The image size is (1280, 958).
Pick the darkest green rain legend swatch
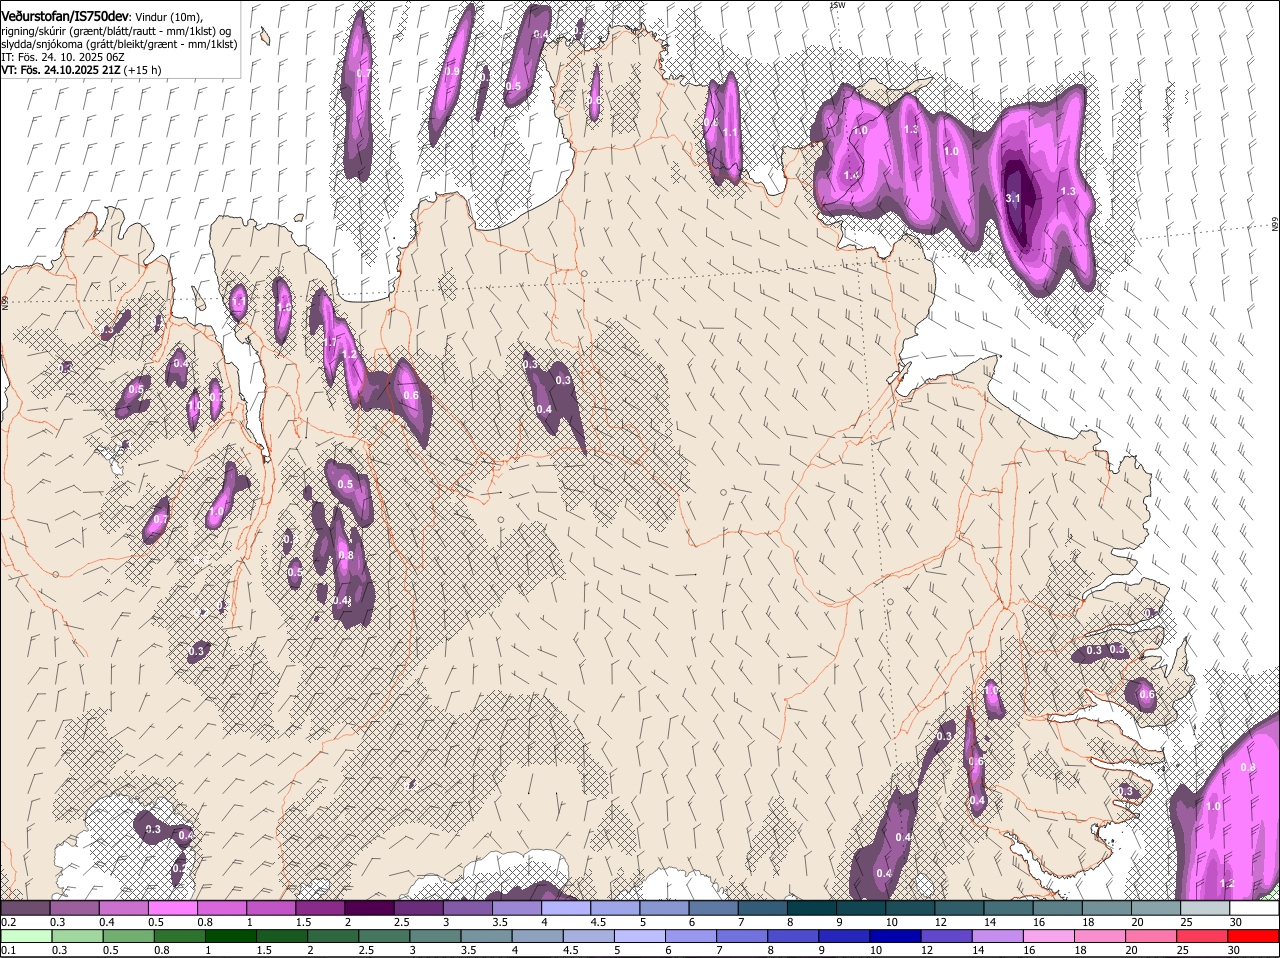(x=230, y=936)
